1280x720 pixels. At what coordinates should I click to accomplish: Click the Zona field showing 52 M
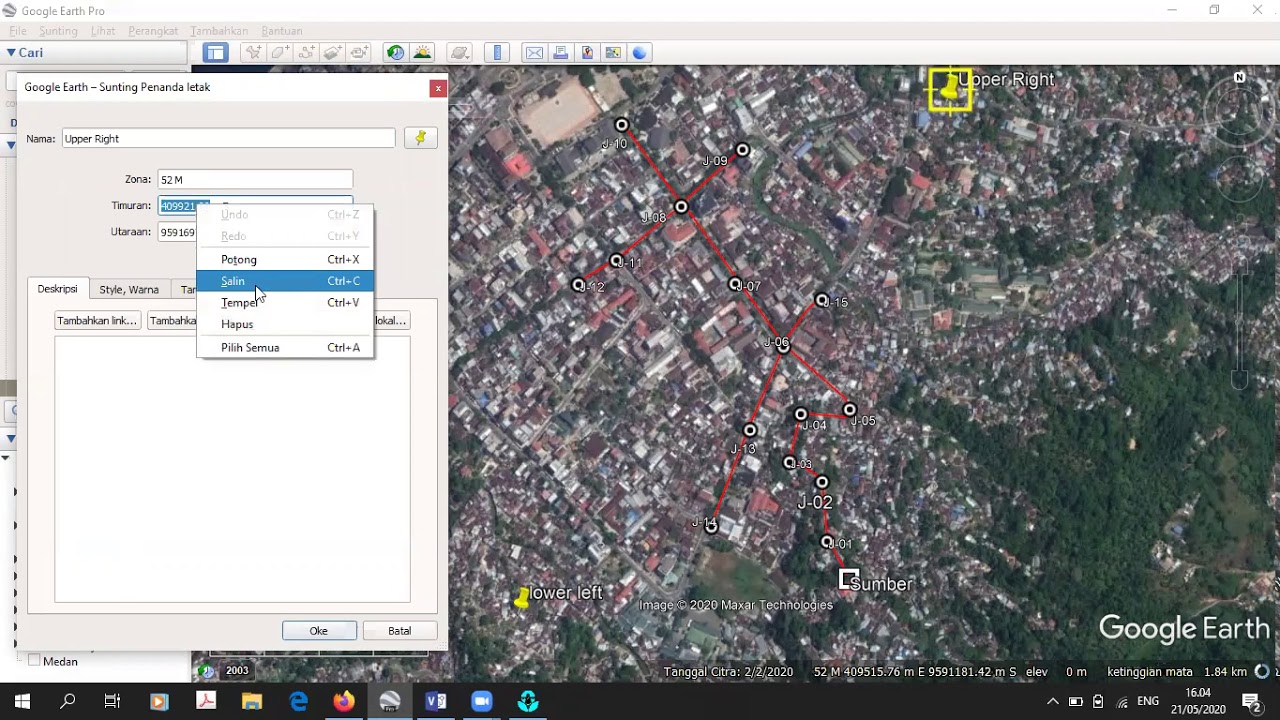tap(255, 179)
